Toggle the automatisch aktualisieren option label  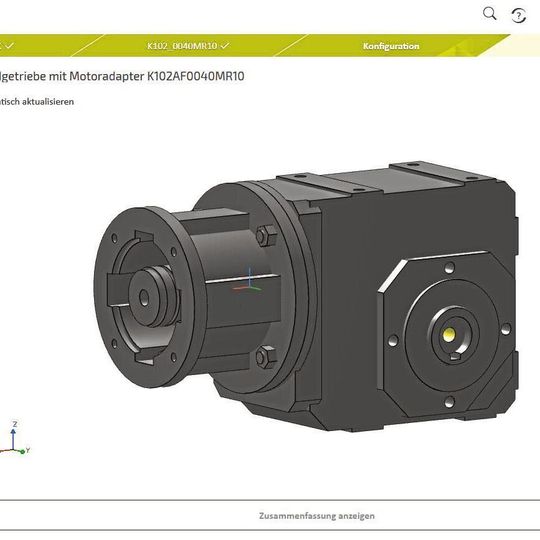[x=37, y=102]
